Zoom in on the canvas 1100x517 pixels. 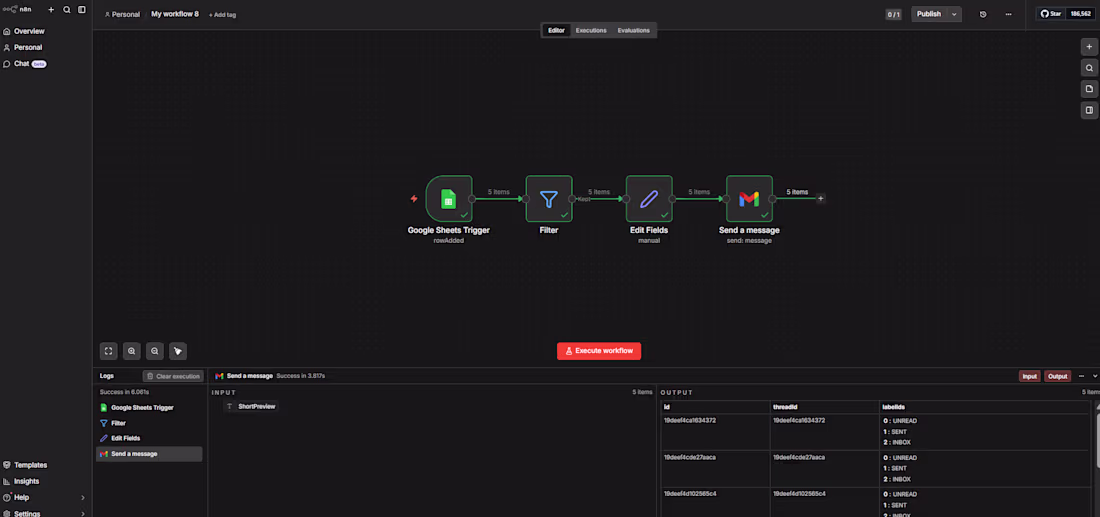tap(132, 351)
